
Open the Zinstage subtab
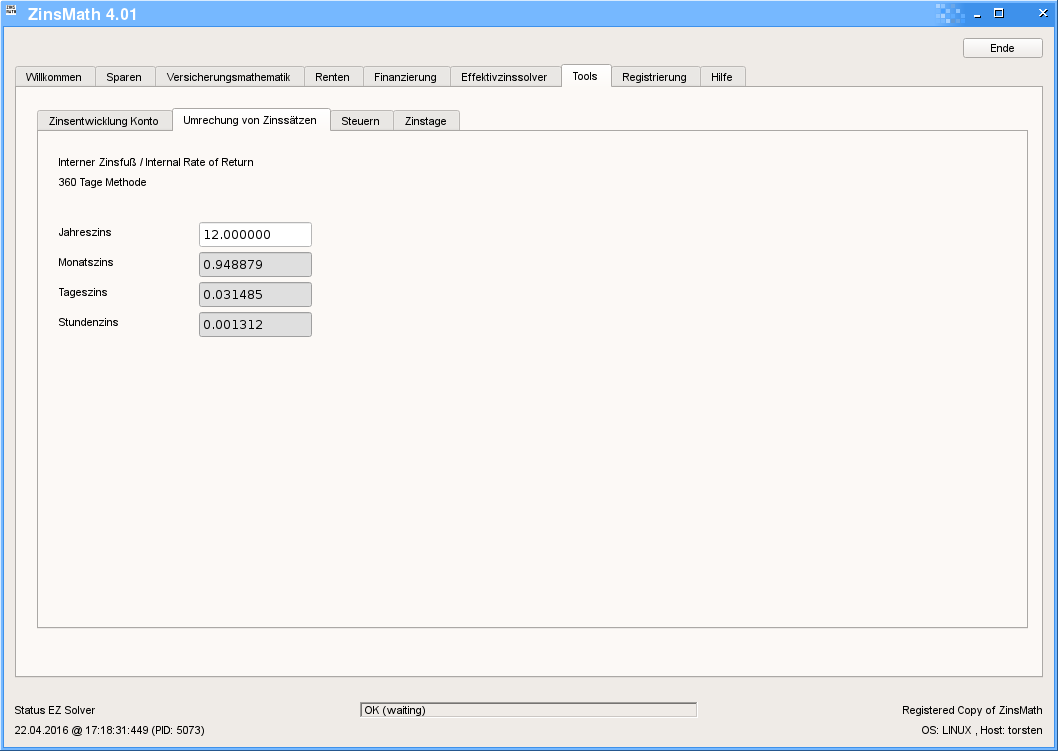(426, 121)
